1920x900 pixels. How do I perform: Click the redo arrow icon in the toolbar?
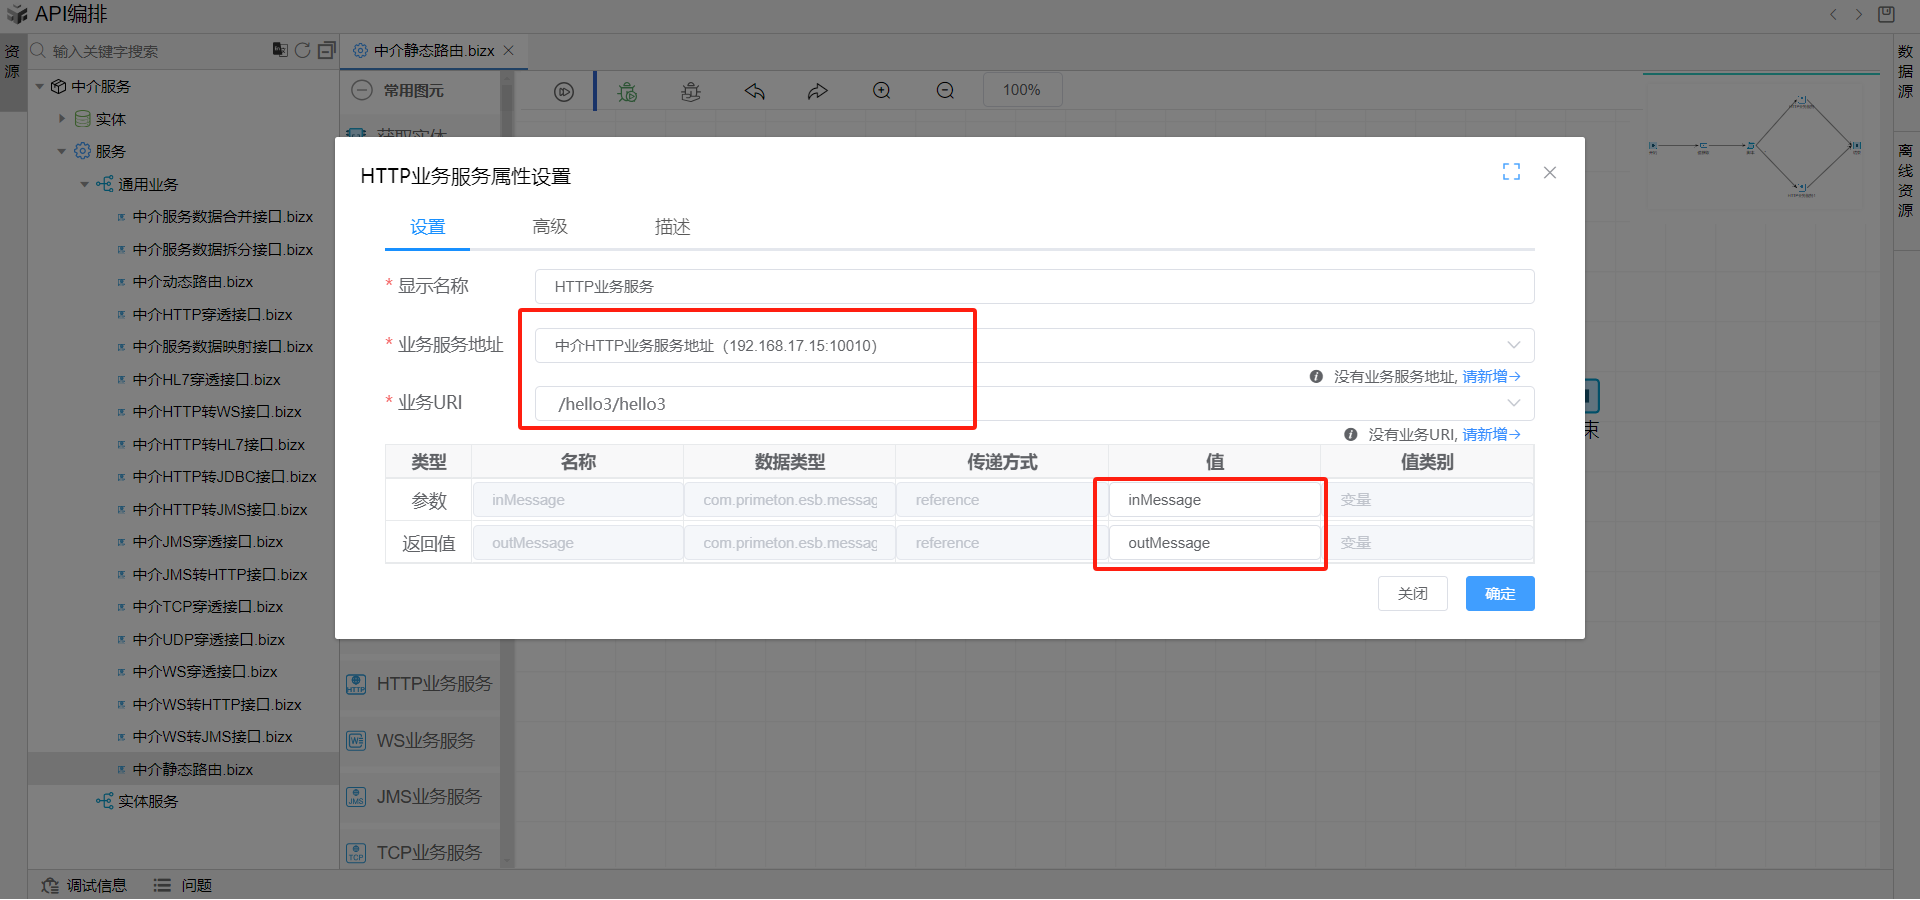(x=818, y=92)
